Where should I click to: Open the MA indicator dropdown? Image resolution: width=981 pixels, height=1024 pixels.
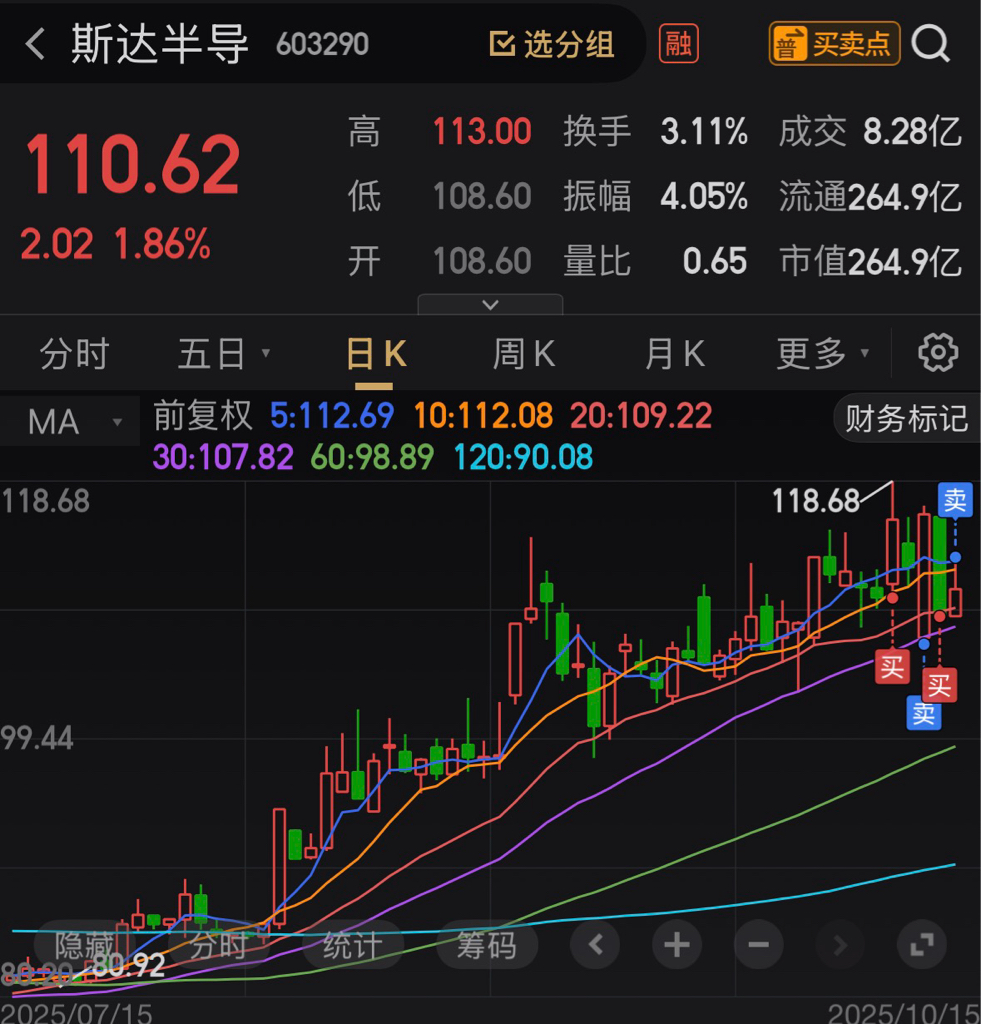coord(70,422)
